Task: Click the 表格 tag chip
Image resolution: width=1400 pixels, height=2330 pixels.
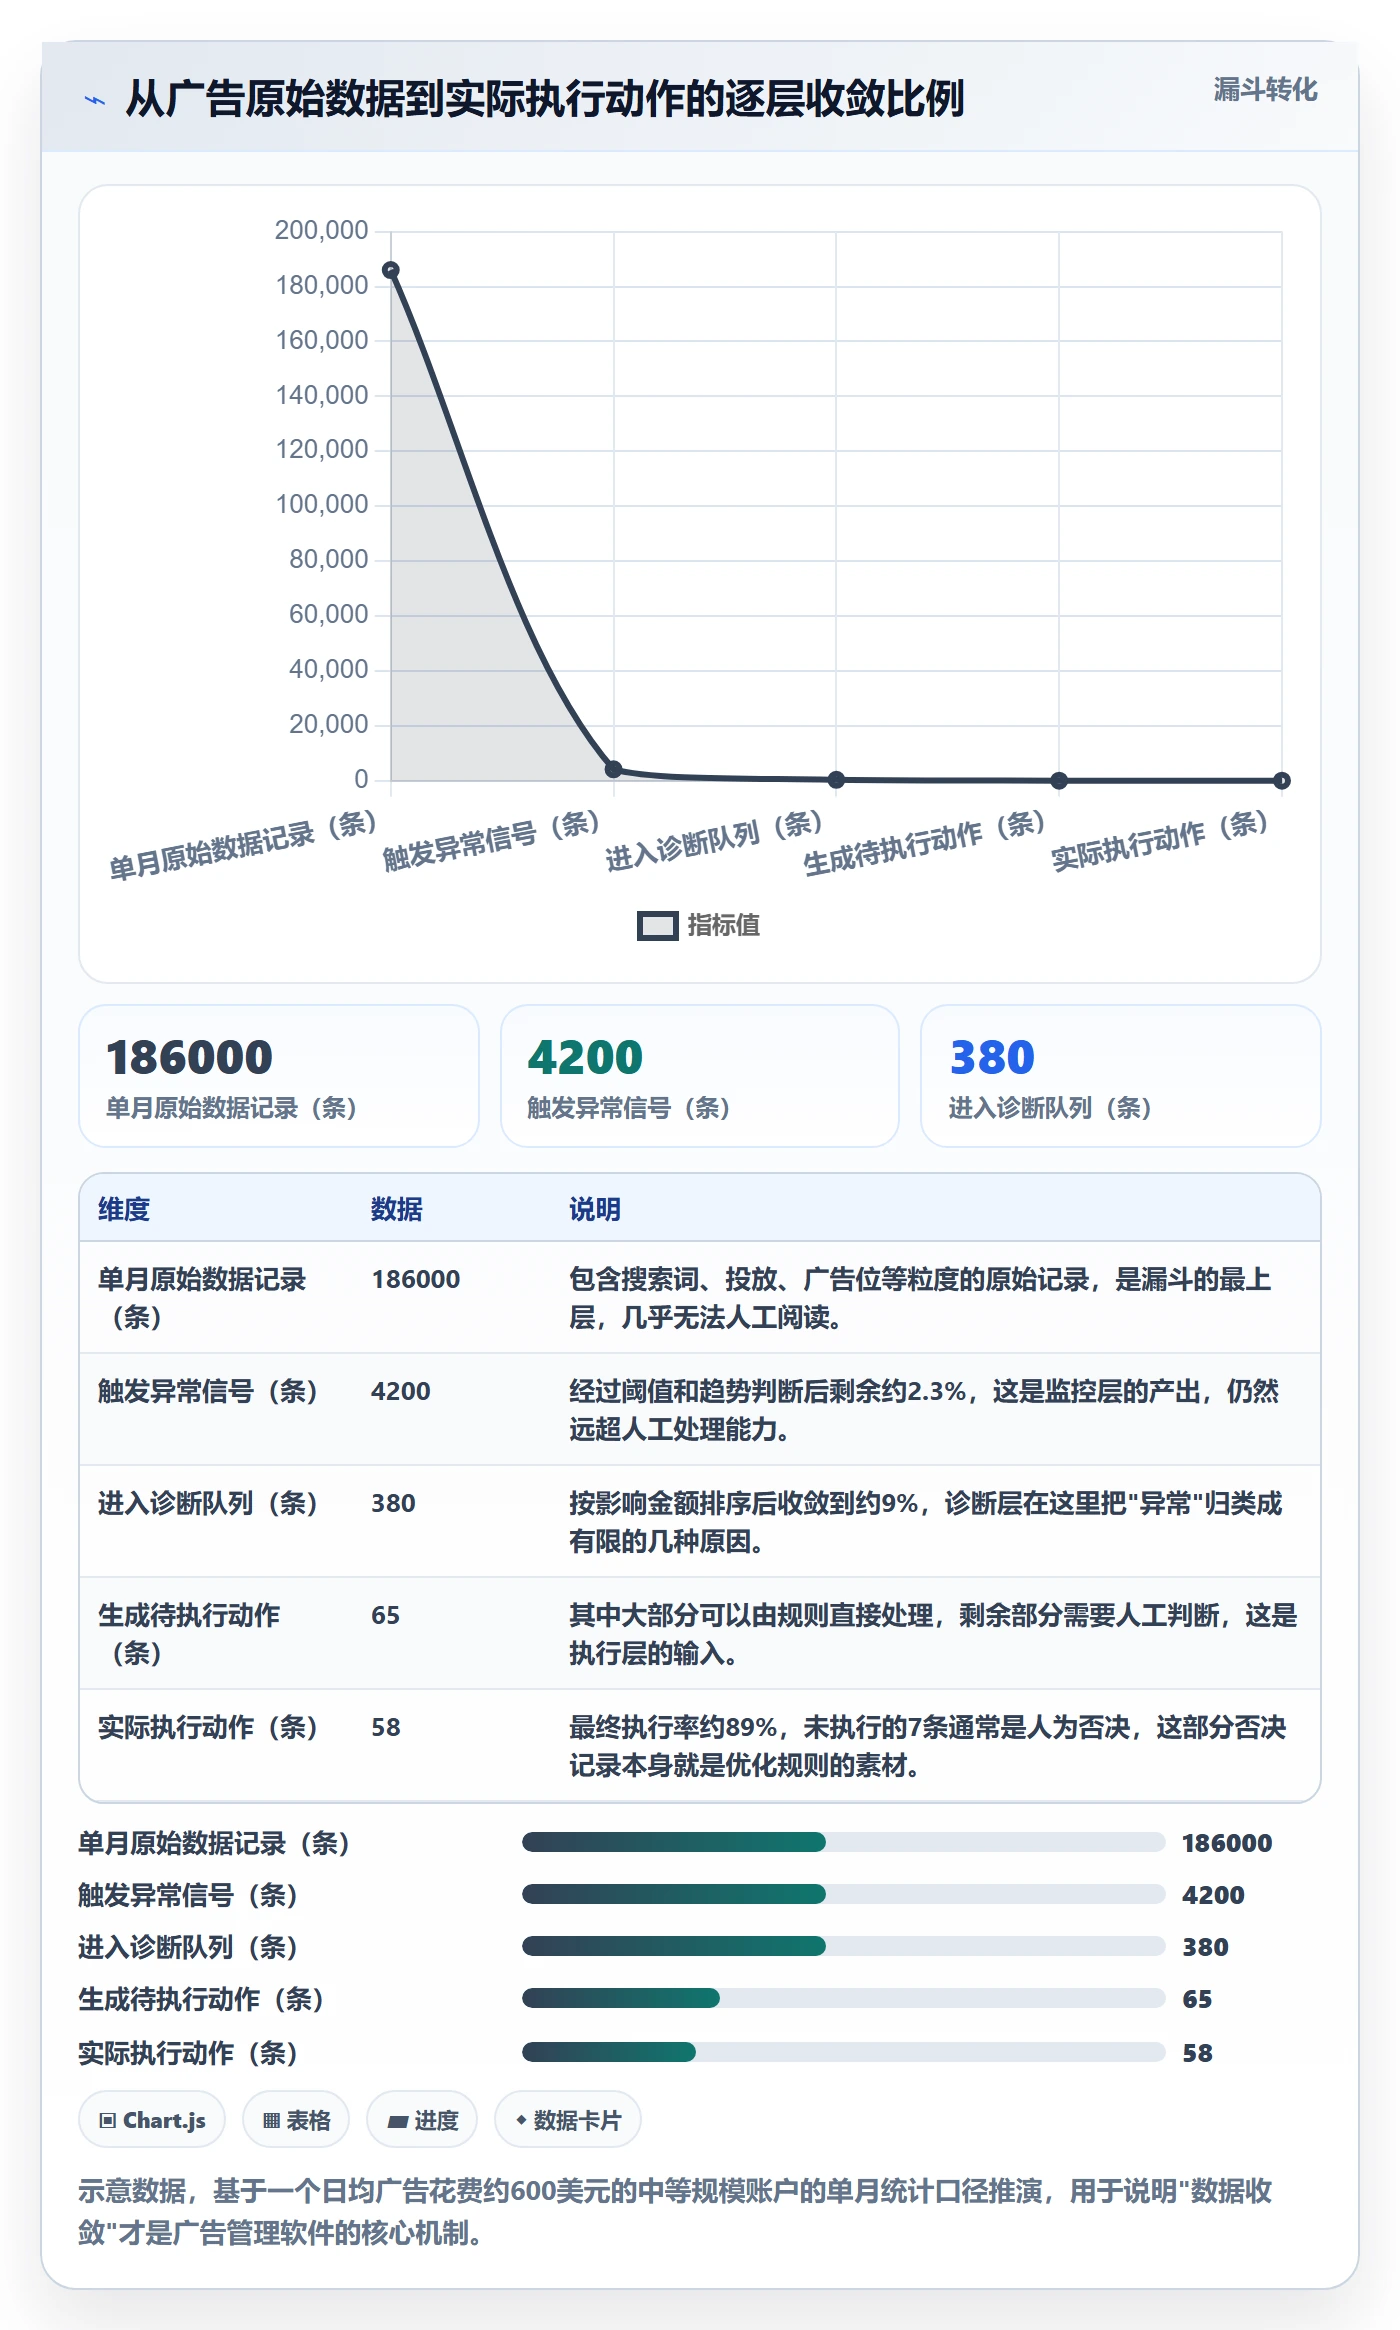Action: tap(296, 2120)
